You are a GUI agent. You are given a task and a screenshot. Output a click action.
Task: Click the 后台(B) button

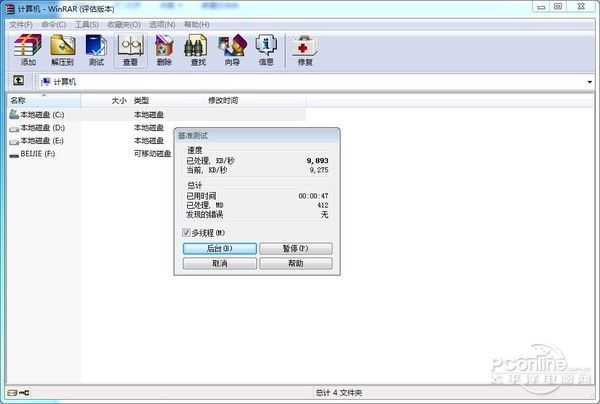click(220, 248)
